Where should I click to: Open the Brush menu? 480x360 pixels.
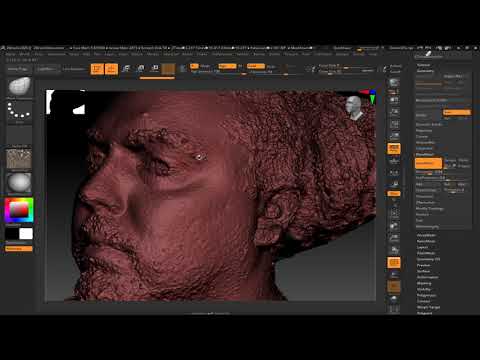click(24, 54)
